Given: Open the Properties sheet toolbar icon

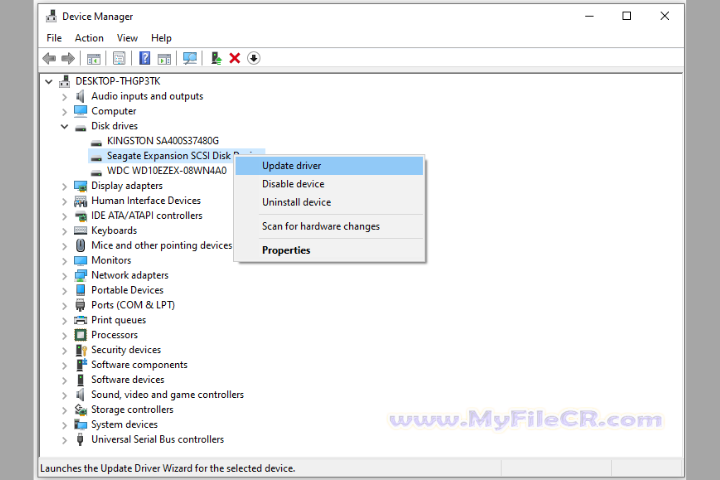Looking at the screenshot, I should (119, 58).
